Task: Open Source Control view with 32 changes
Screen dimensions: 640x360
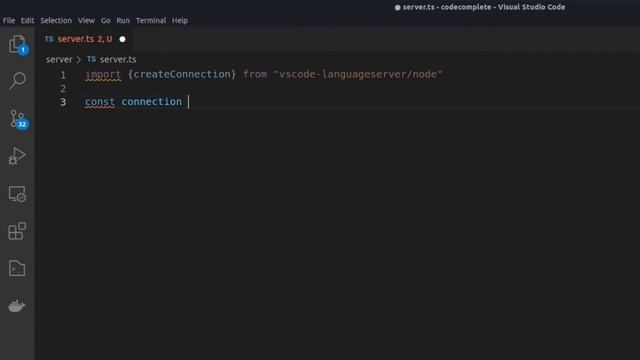Action: (x=18, y=119)
